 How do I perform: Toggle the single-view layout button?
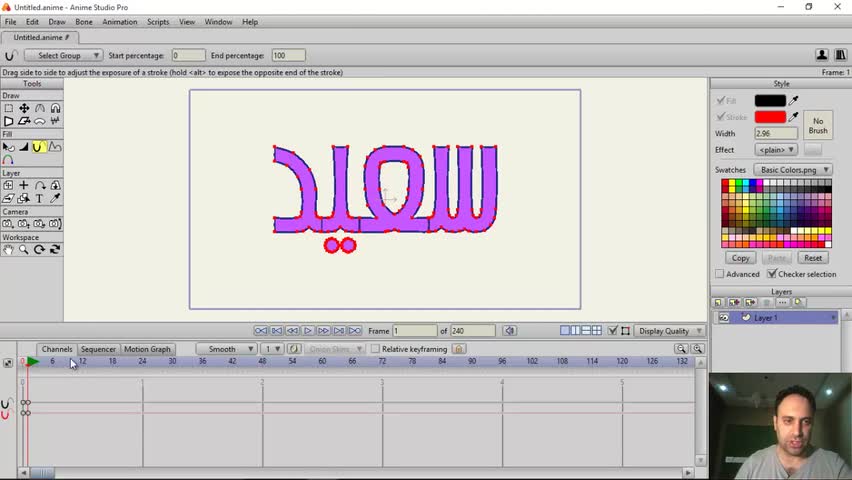tap(565, 331)
